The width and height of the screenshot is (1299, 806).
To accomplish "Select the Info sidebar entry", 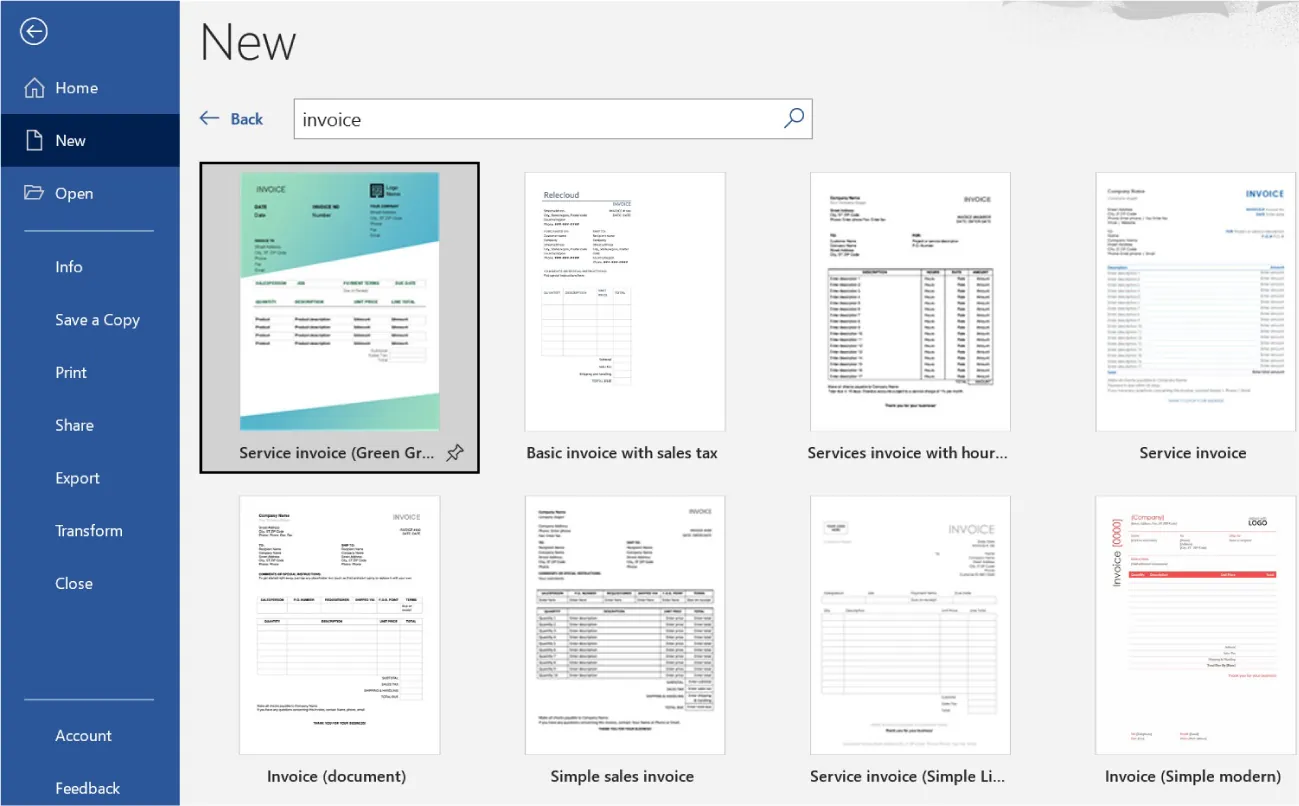I will pyautogui.click(x=69, y=267).
